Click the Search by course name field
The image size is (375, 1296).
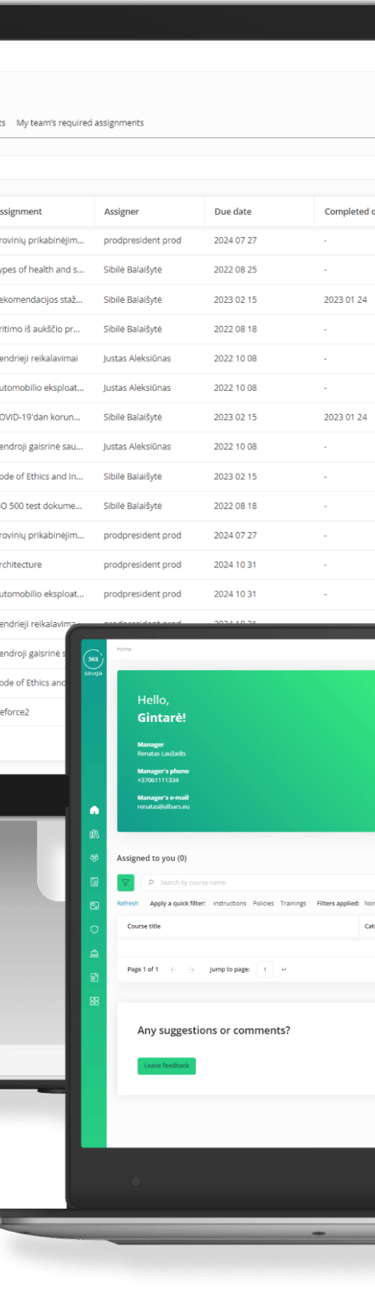pos(258,882)
